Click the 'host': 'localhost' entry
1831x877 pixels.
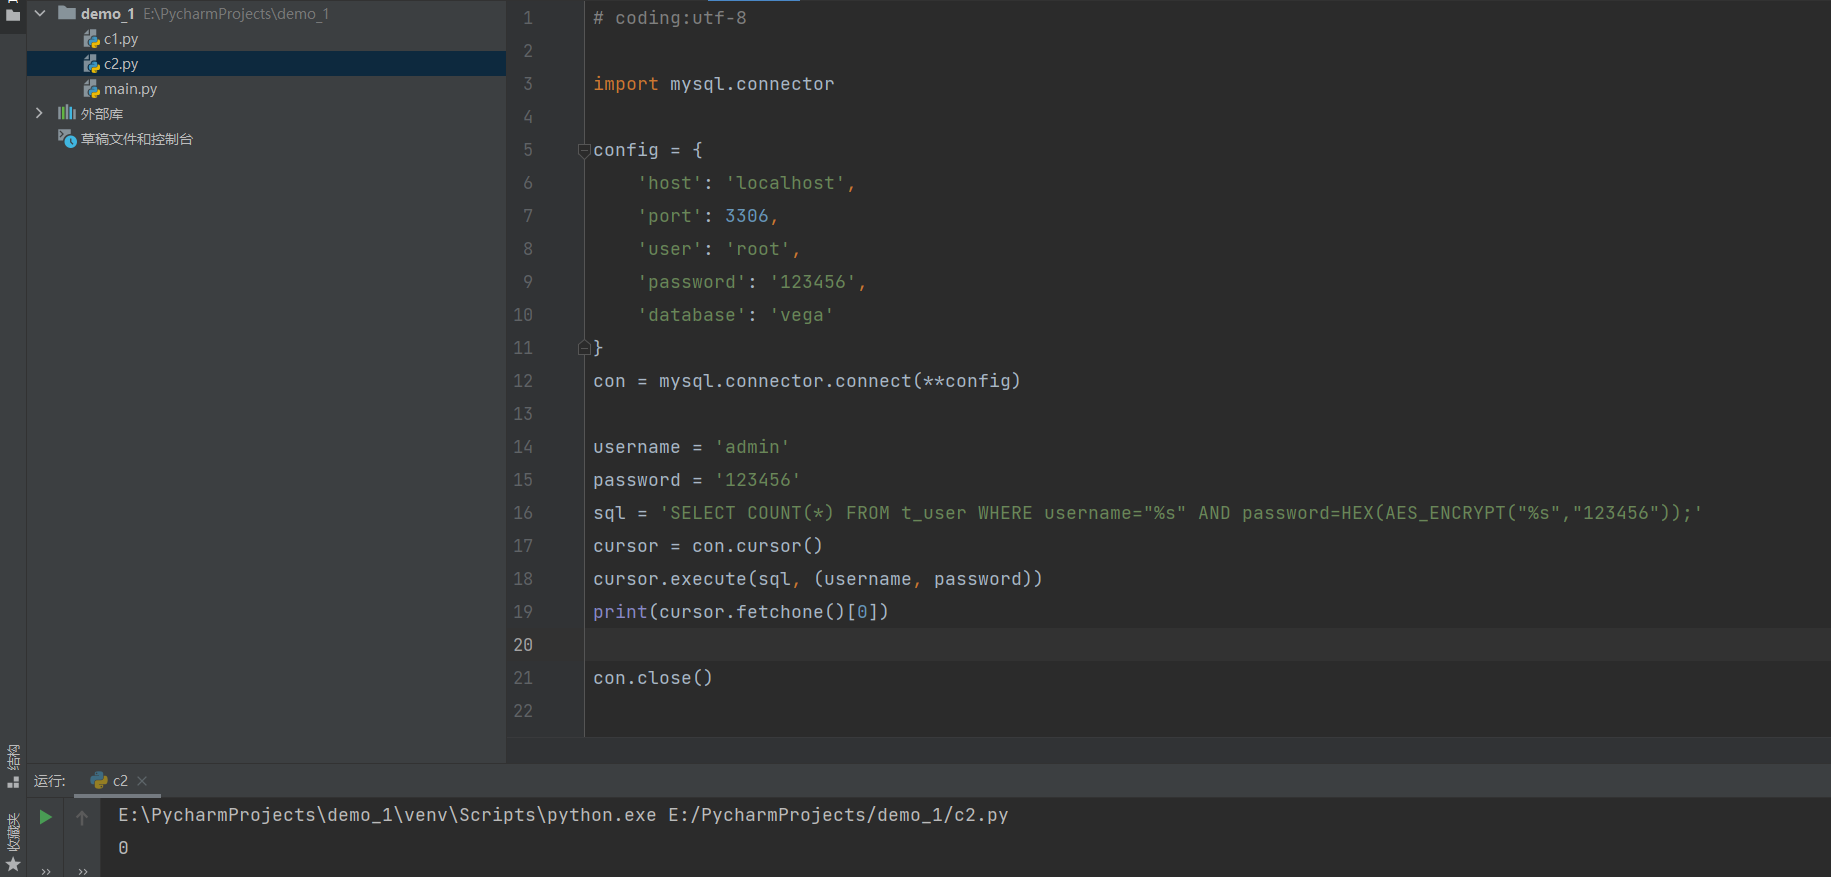click(746, 183)
